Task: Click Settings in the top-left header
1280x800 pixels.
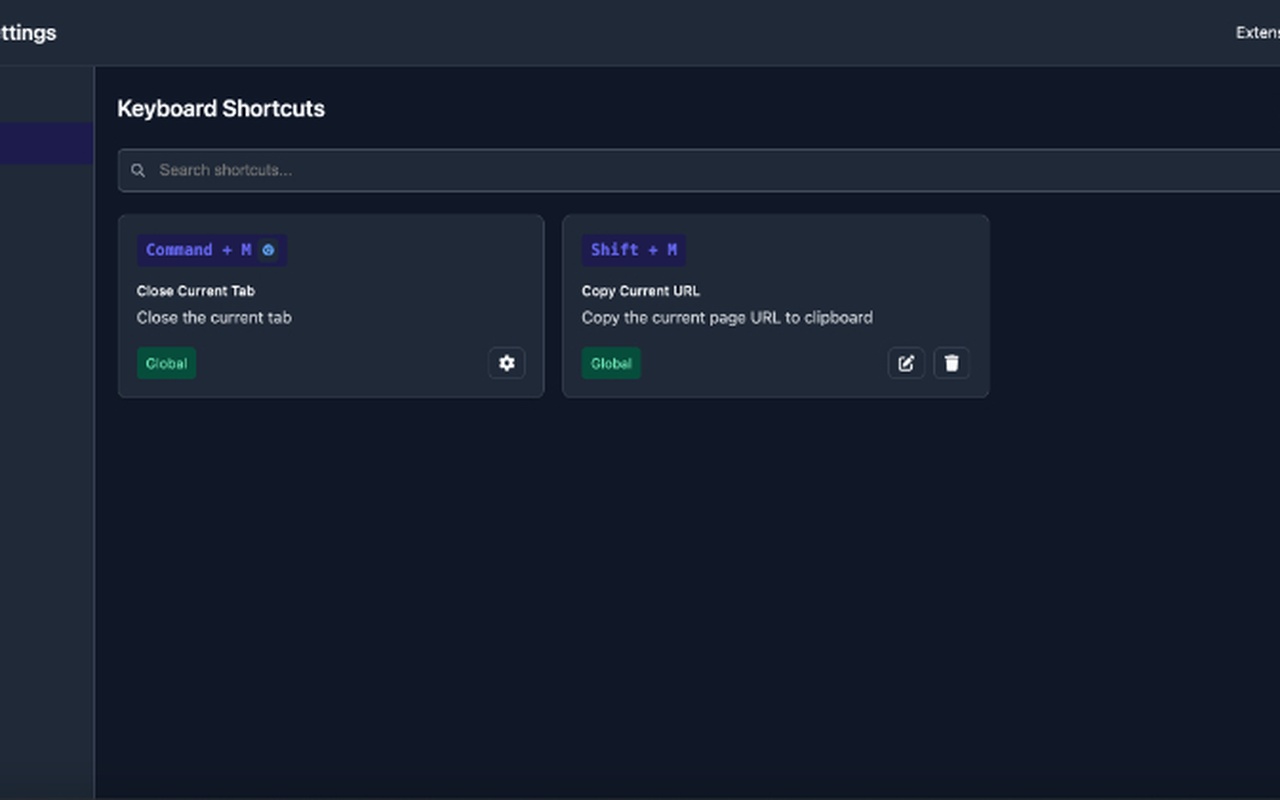Action: 28,32
